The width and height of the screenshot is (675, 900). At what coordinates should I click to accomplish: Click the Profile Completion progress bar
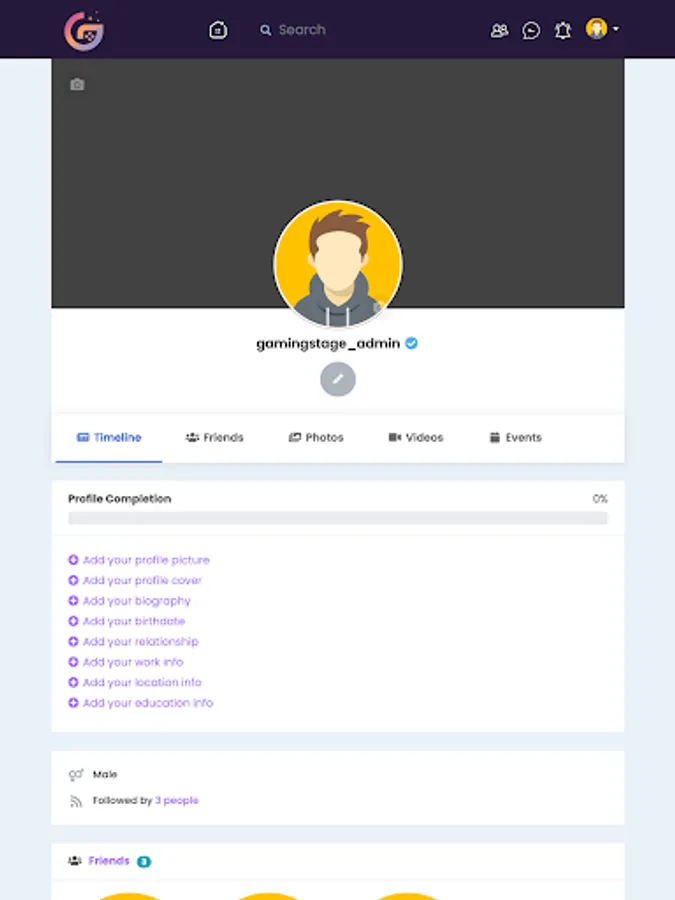coord(338,518)
